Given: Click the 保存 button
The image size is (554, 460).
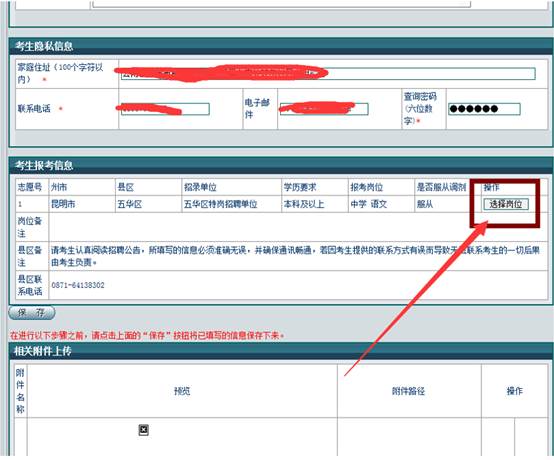Looking at the screenshot, I should (32, 313).
